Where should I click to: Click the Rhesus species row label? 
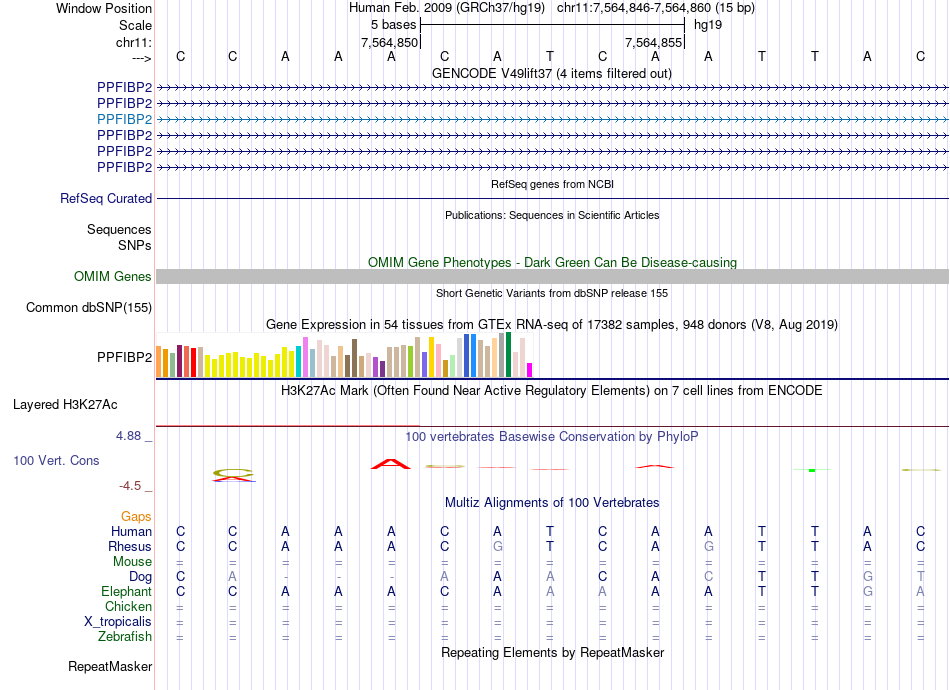pos(130,546)
